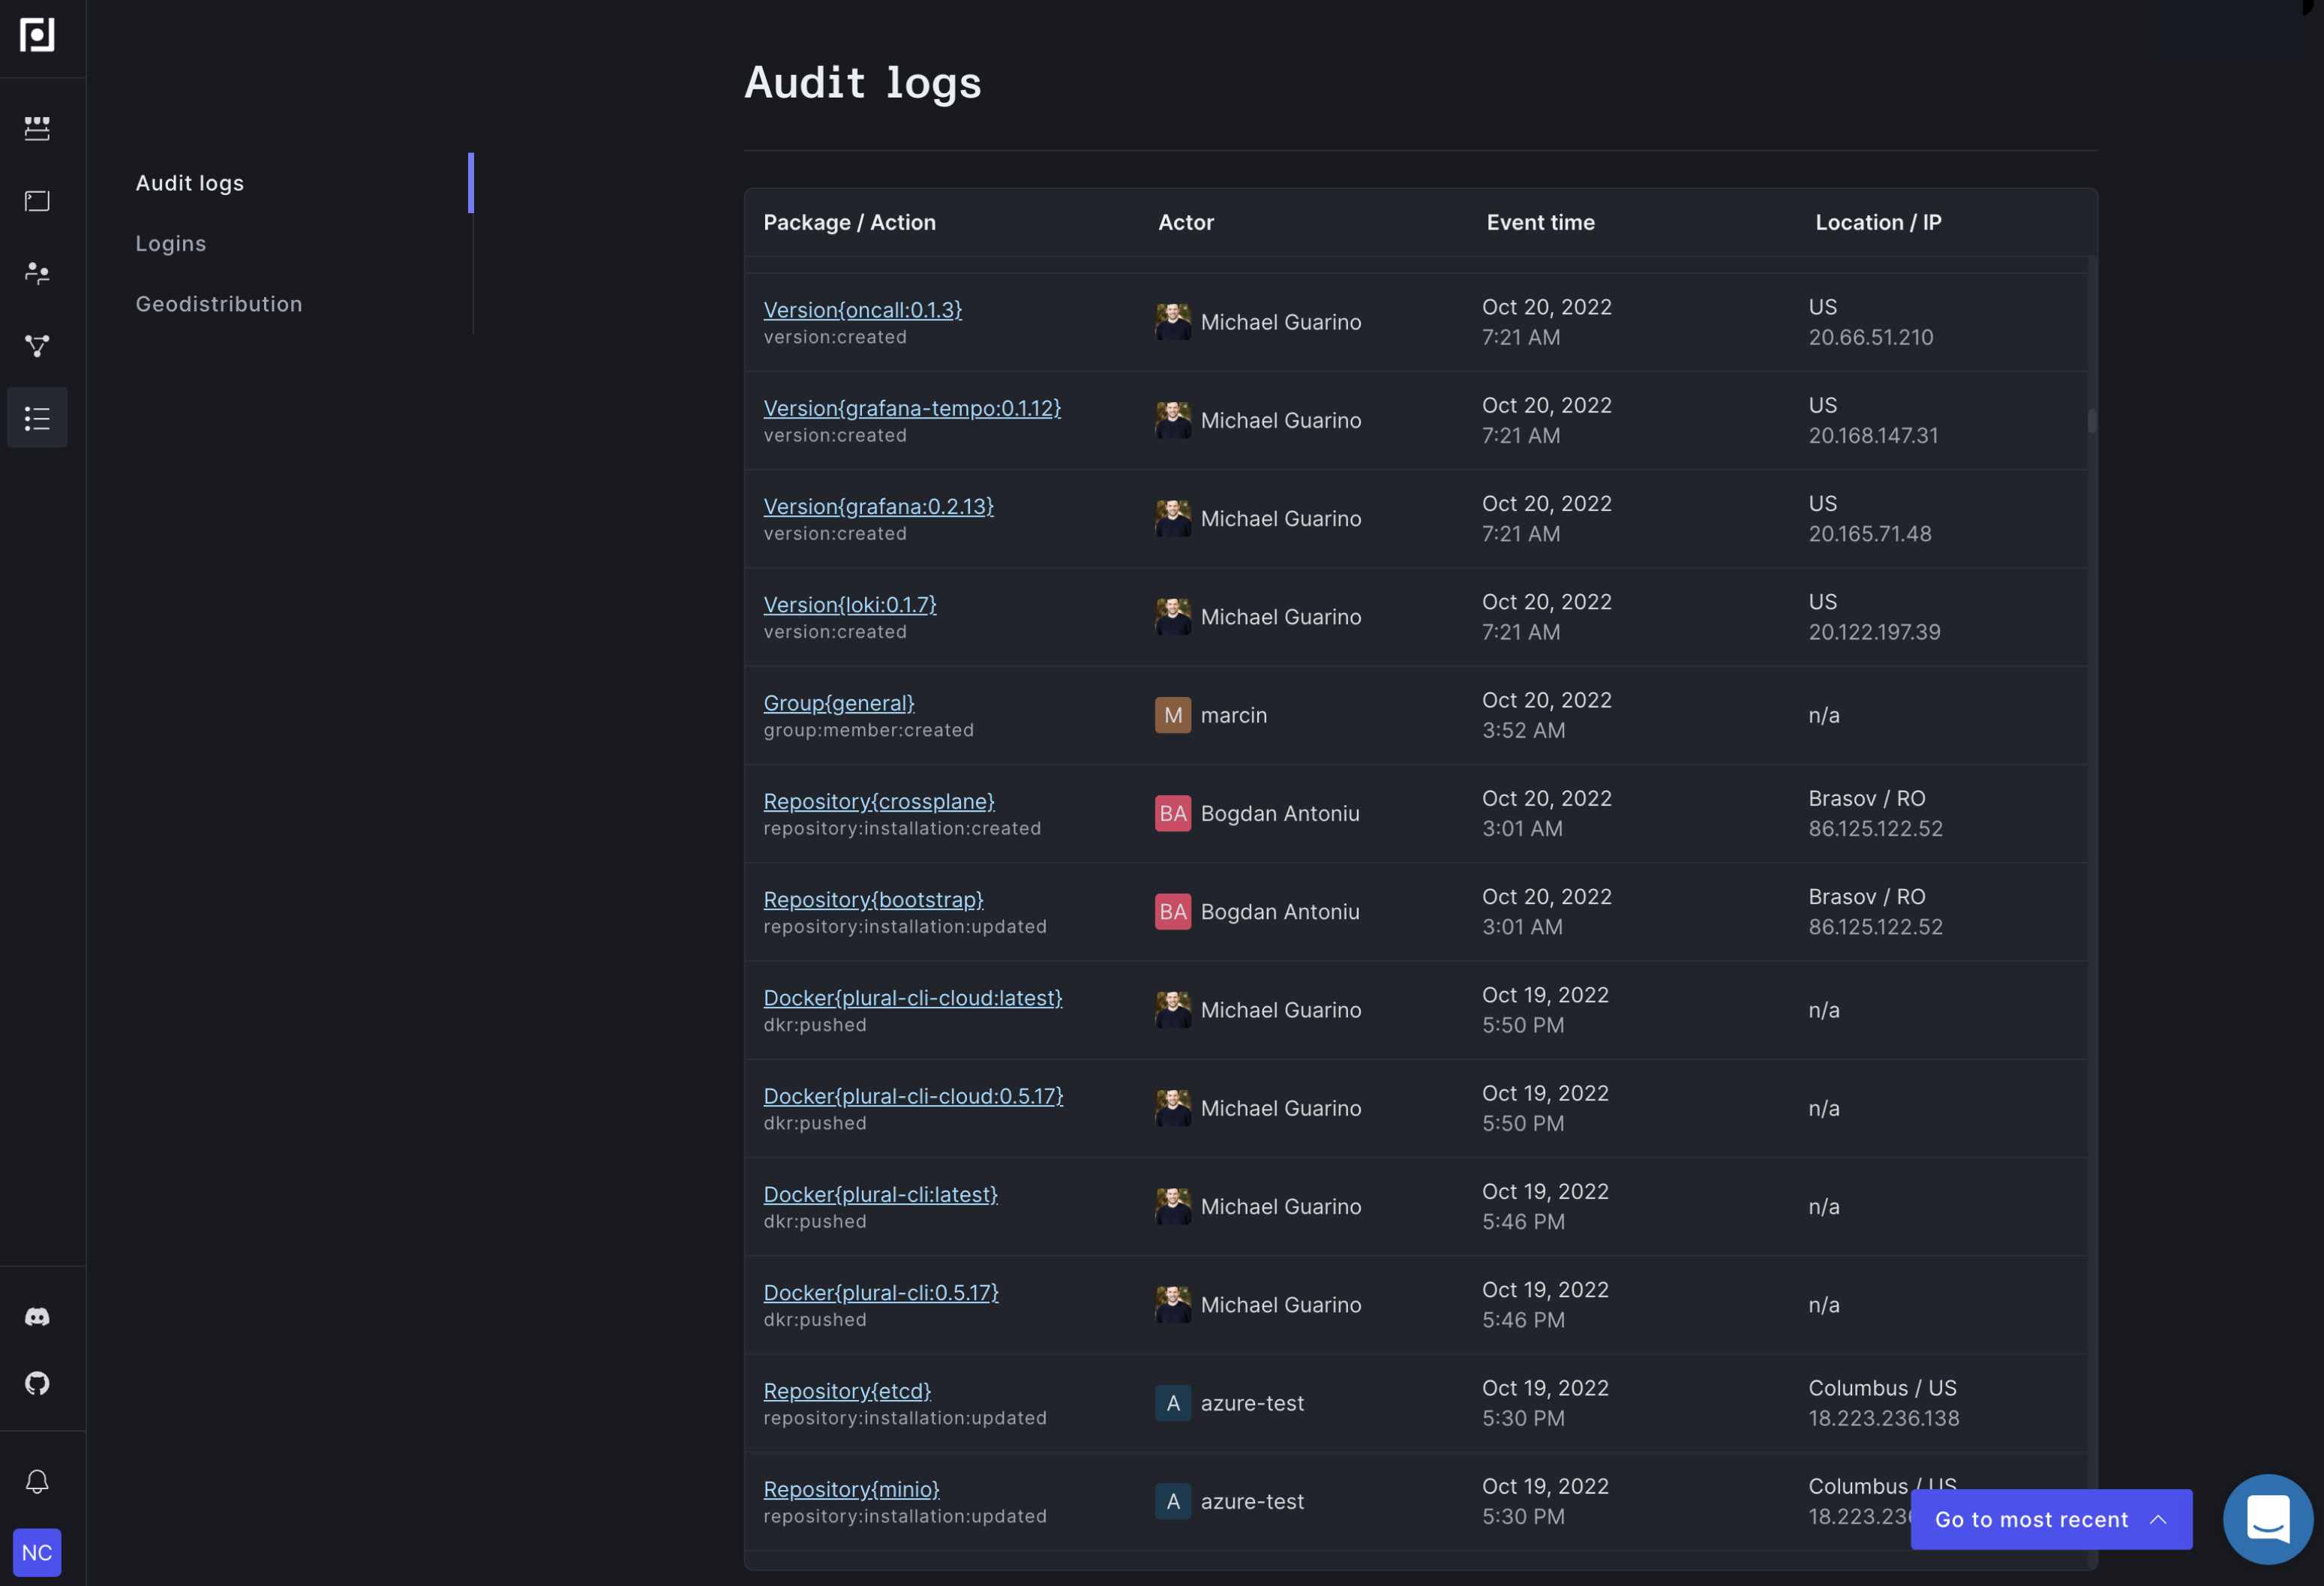This screenshot has width=2324, height=1586.
Task: Select the Audit logs menu item
Action: [x=190, y=183]
